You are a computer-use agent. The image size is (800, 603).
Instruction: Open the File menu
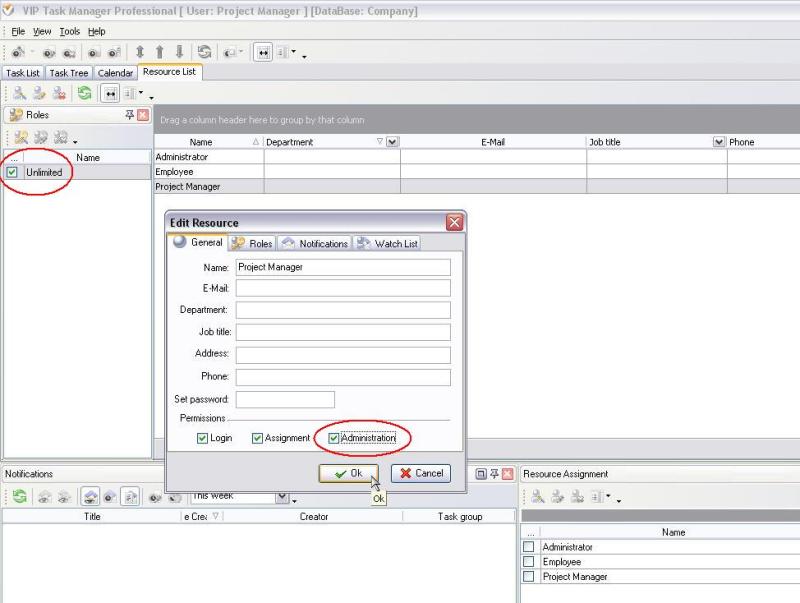pyautogui.click(x=18, y=32)
